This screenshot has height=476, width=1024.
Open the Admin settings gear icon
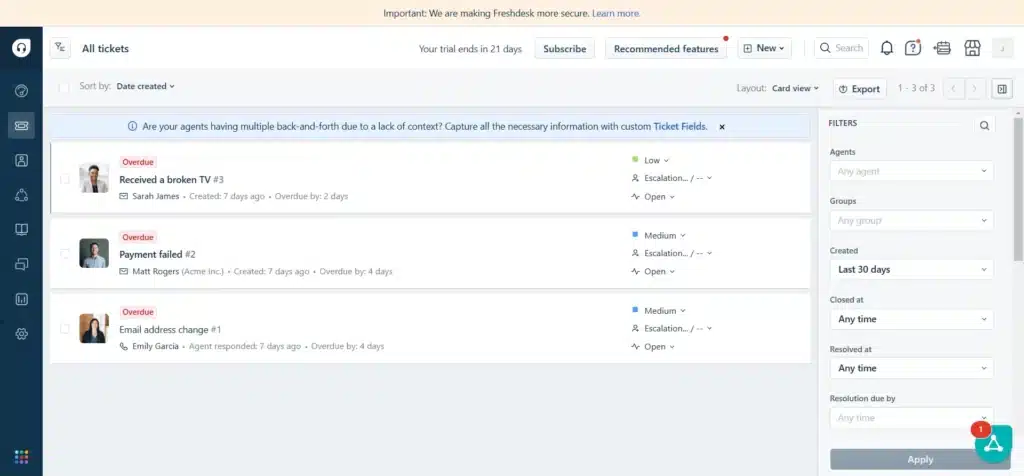[21, 334]
